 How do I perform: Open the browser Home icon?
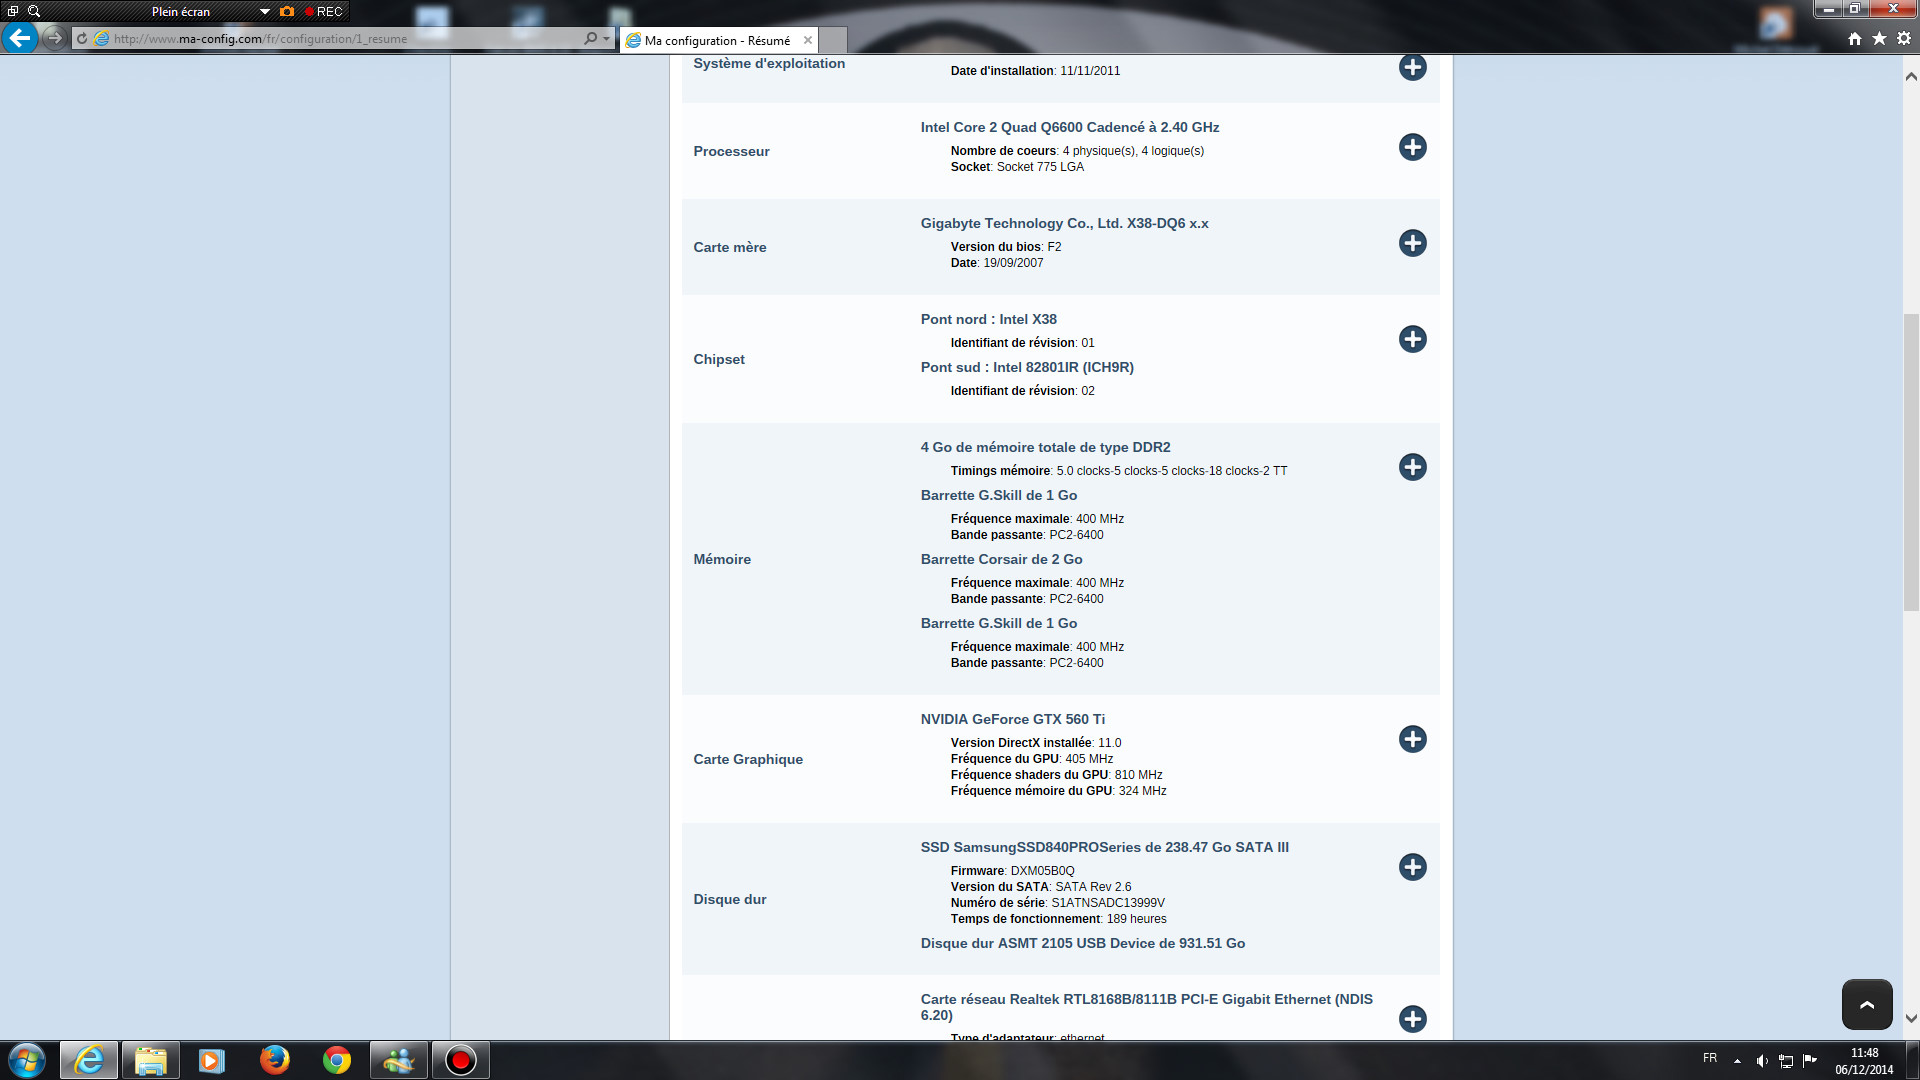[x=1854, y=38]
